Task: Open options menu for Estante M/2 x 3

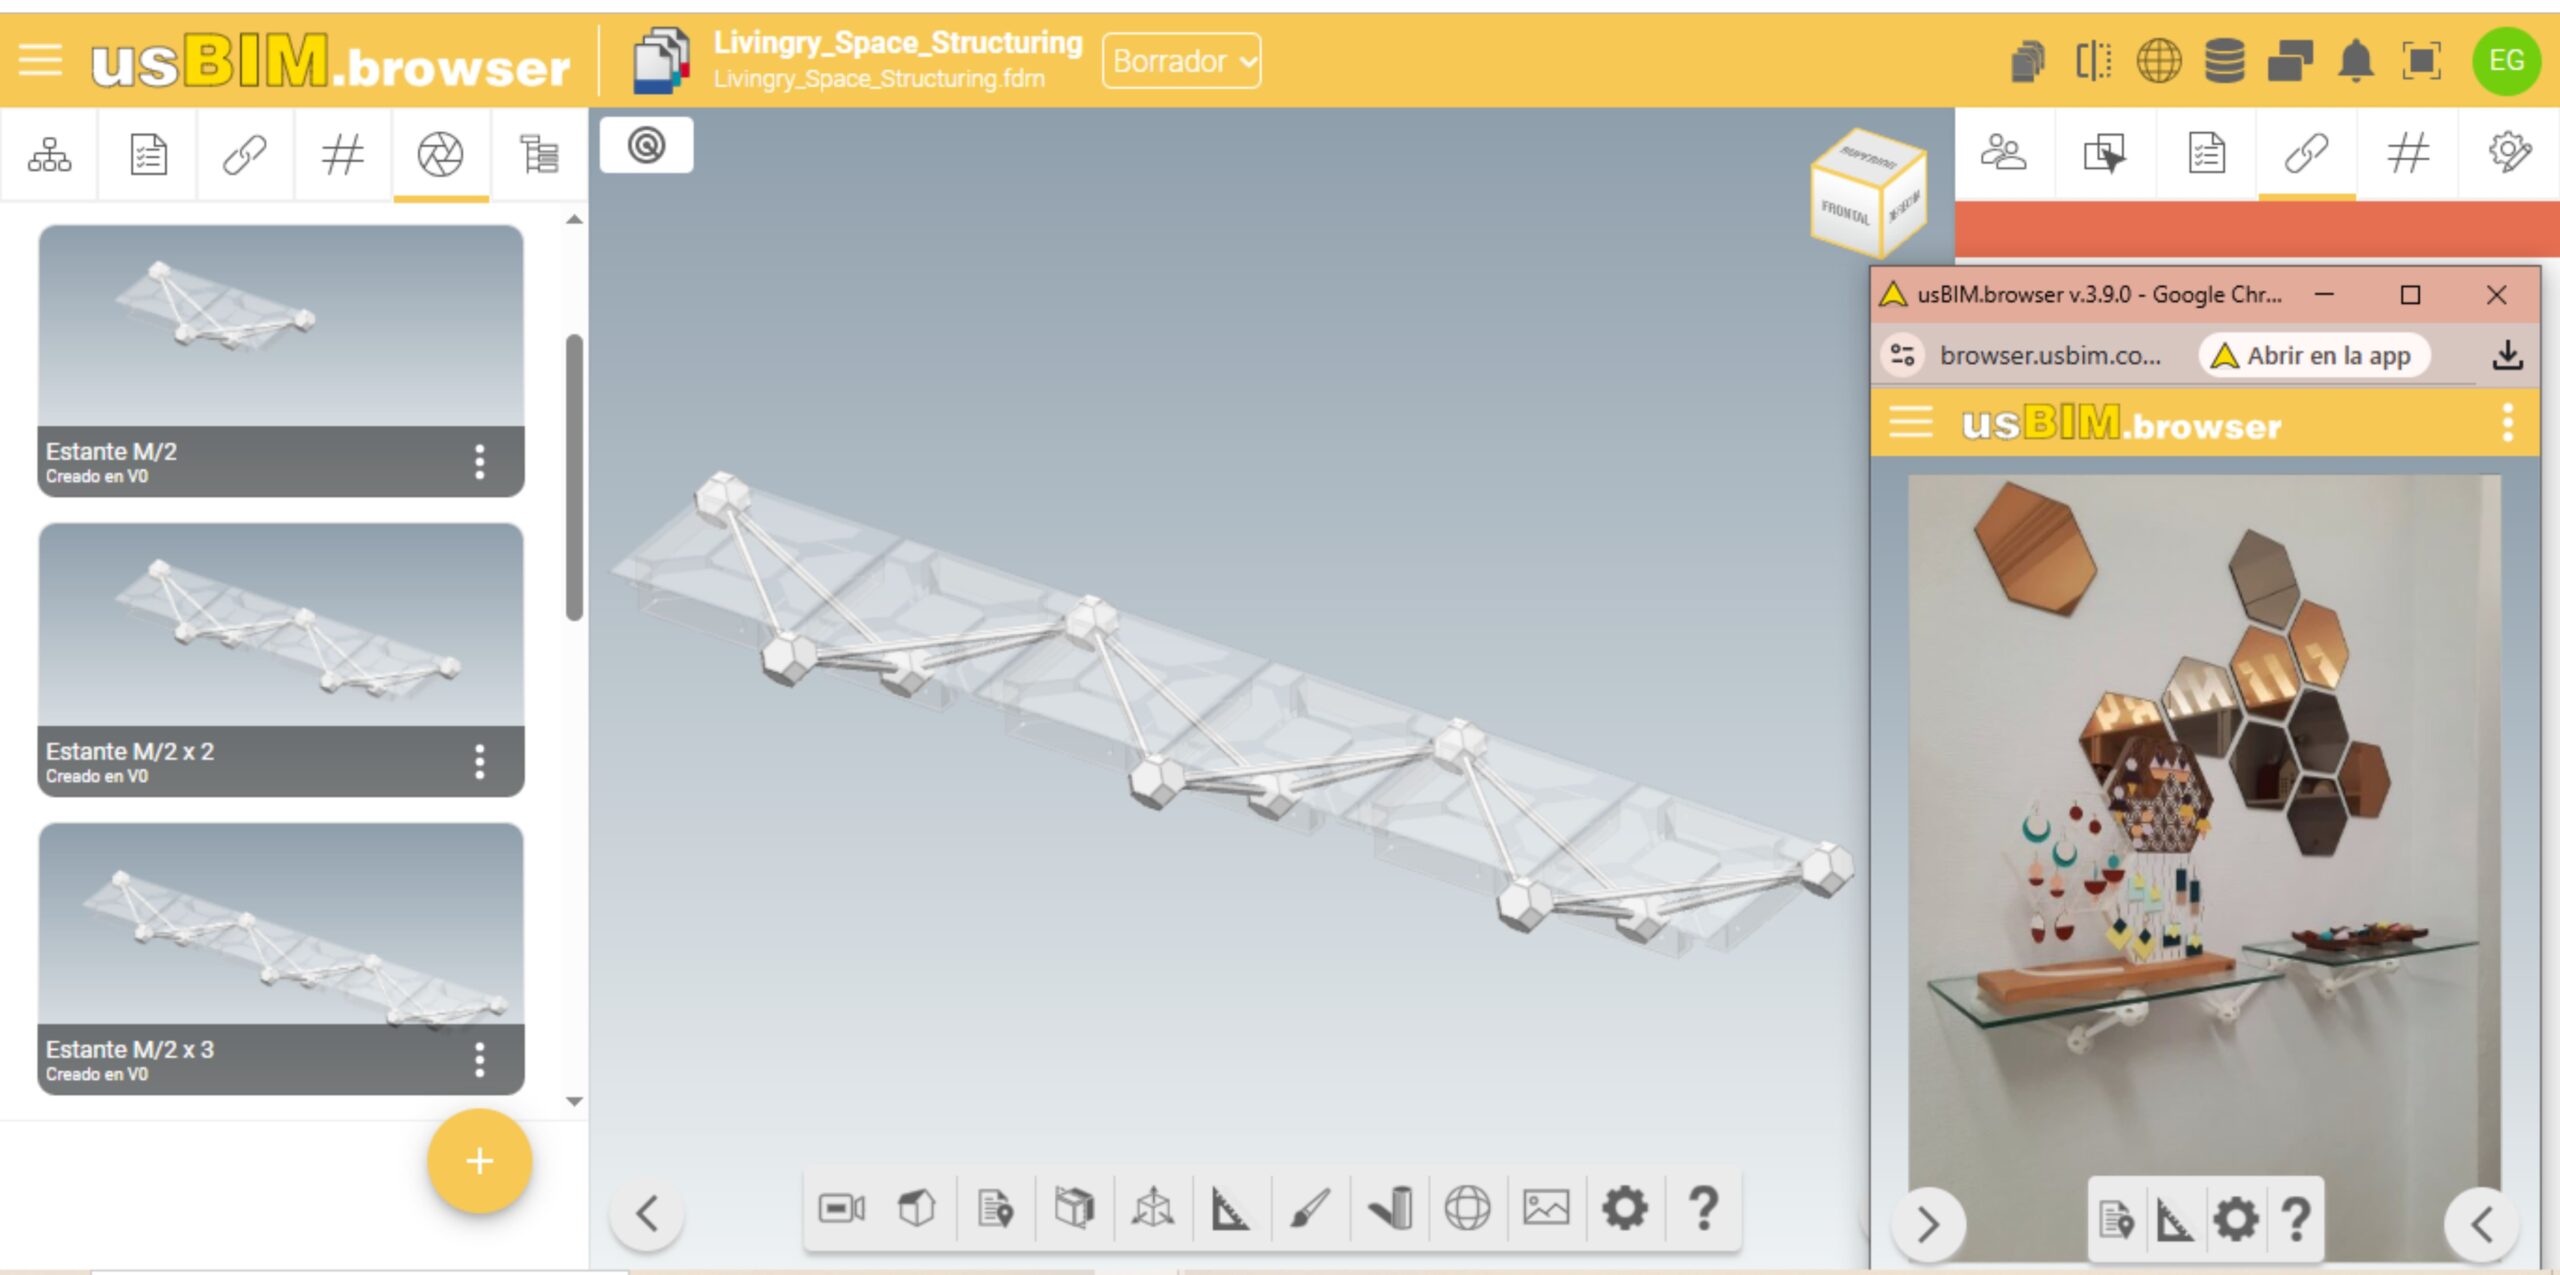Action: (x=480, y=1060)
